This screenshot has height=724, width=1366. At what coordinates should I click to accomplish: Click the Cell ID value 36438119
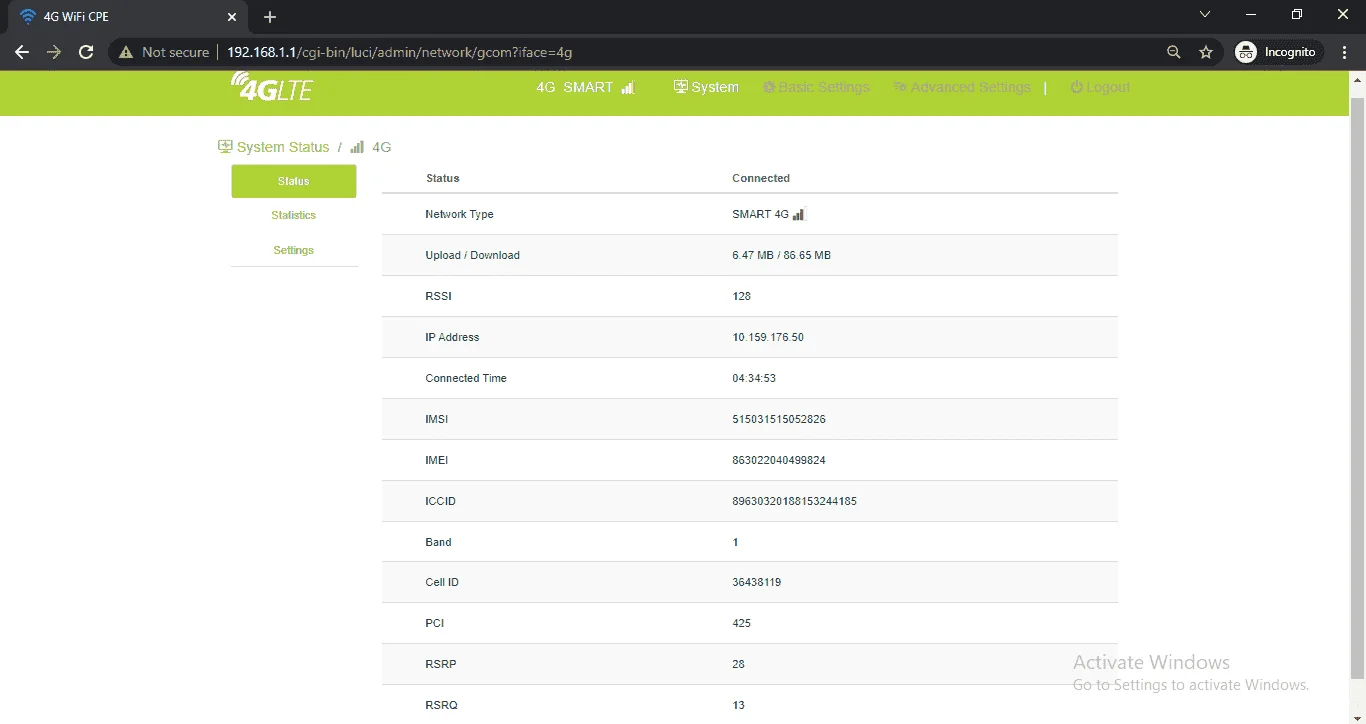tap(756, 582)
